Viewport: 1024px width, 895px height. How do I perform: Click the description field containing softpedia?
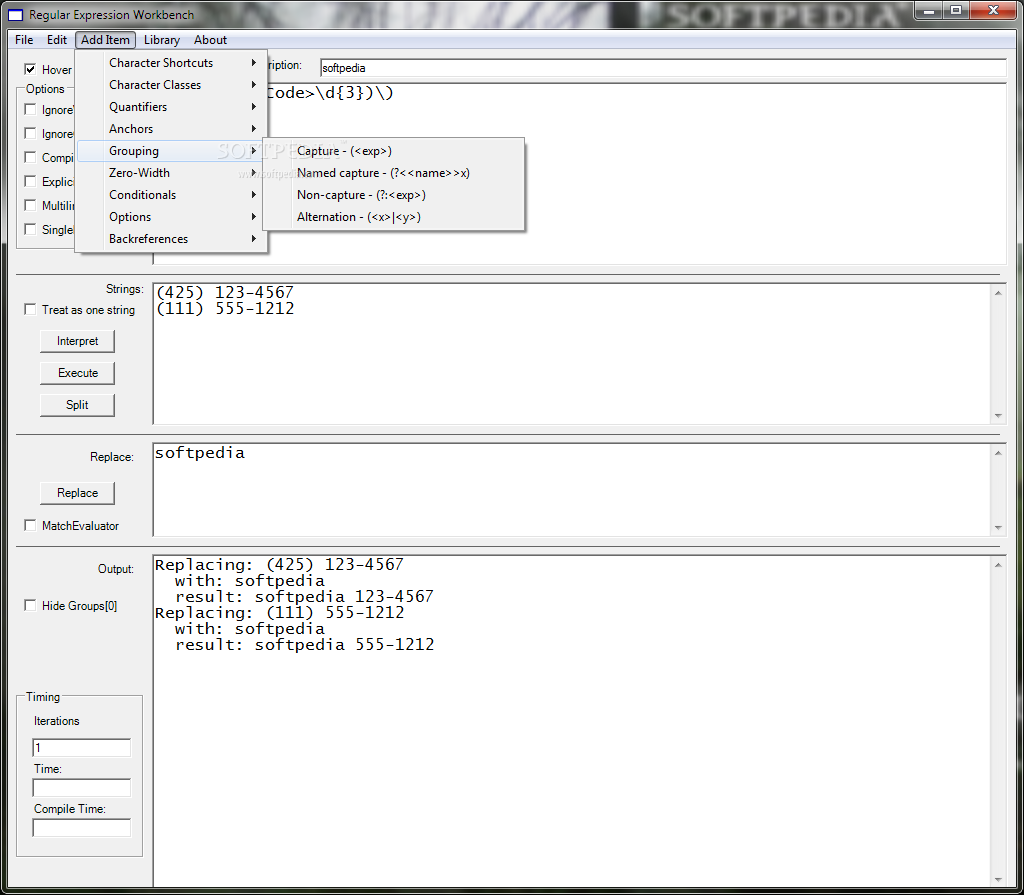663,68
